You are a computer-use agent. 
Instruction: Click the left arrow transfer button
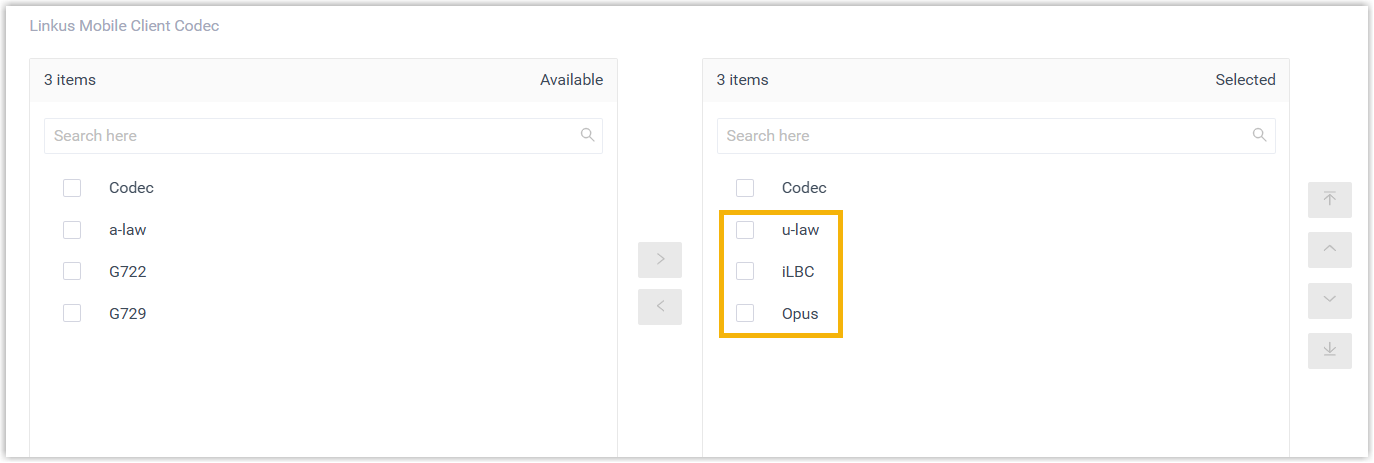pyautogui.click(x=660, y=307)
